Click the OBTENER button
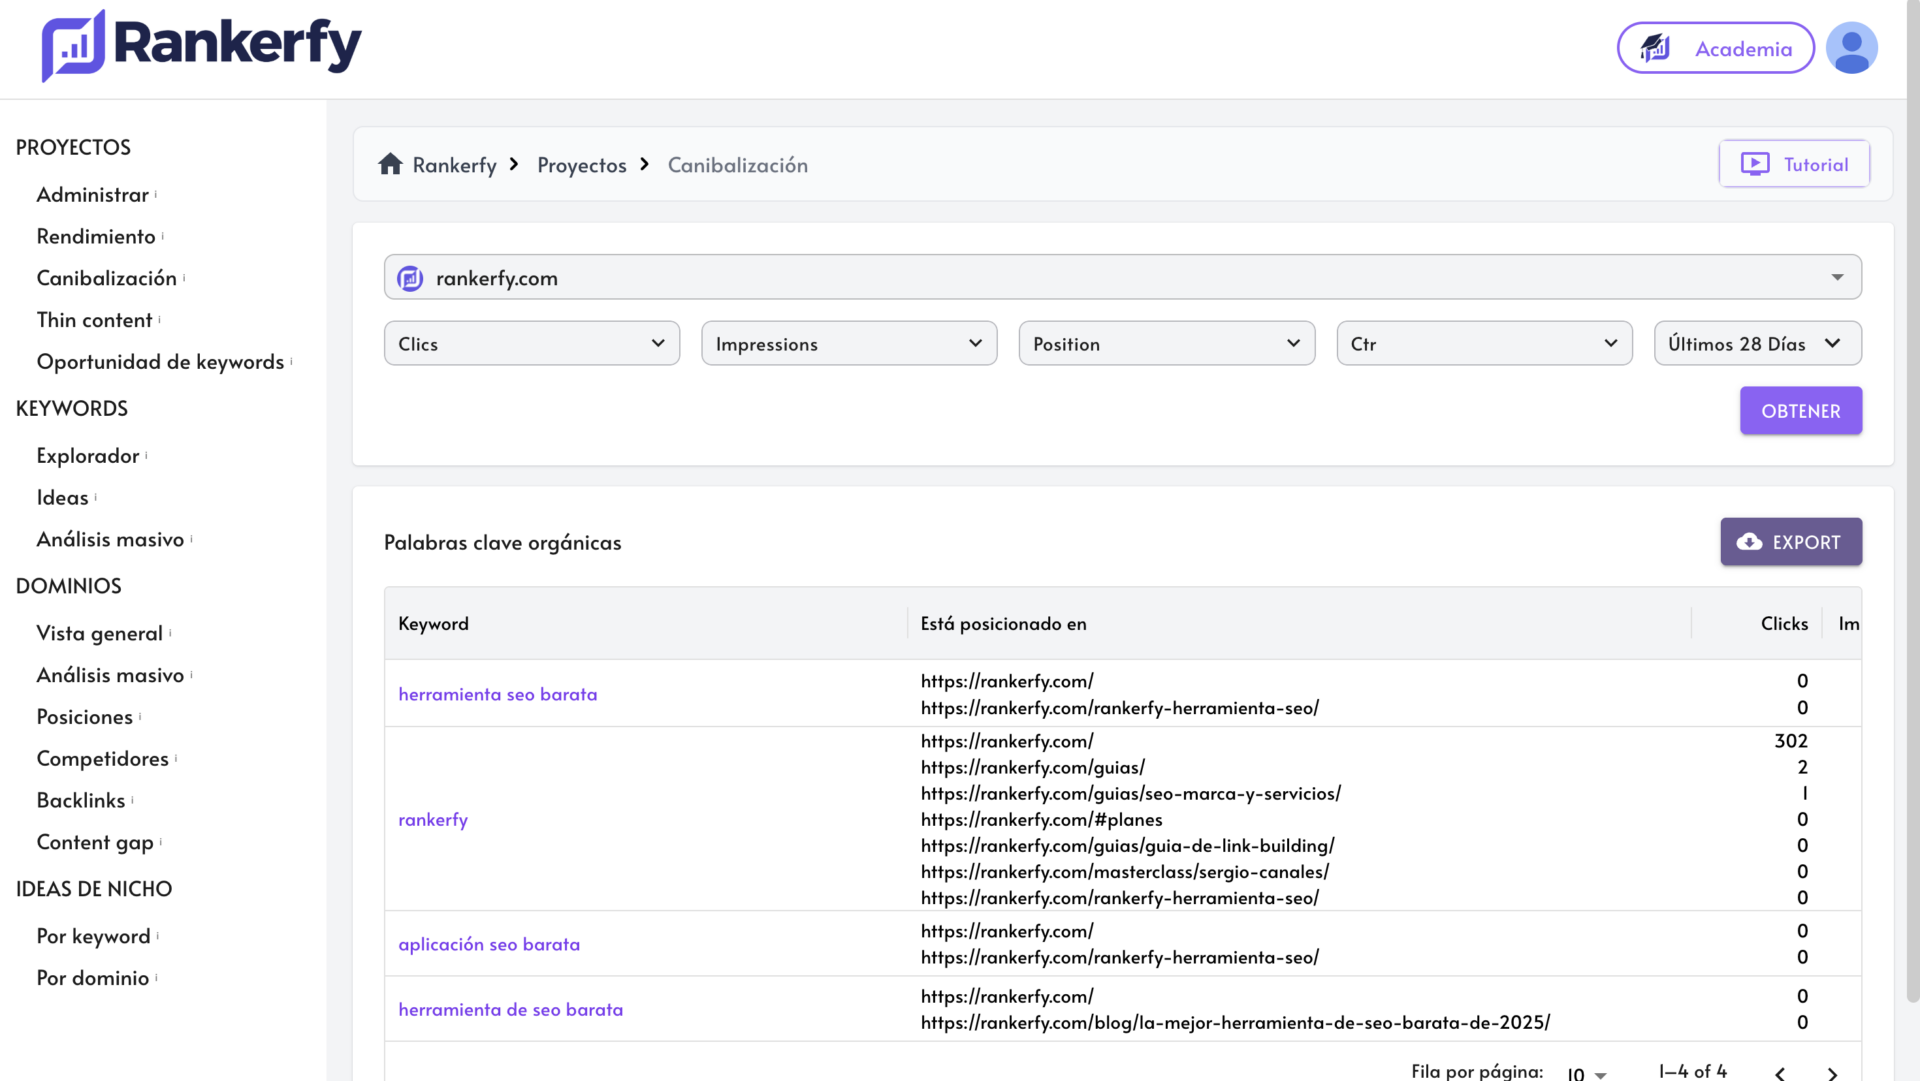 click(x=1800, y=411)
